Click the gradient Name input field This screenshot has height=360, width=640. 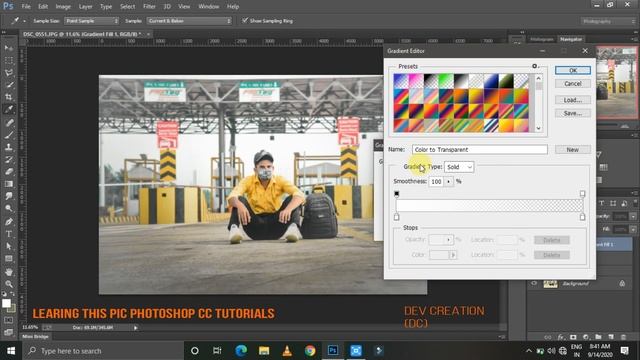click(480, 149)
